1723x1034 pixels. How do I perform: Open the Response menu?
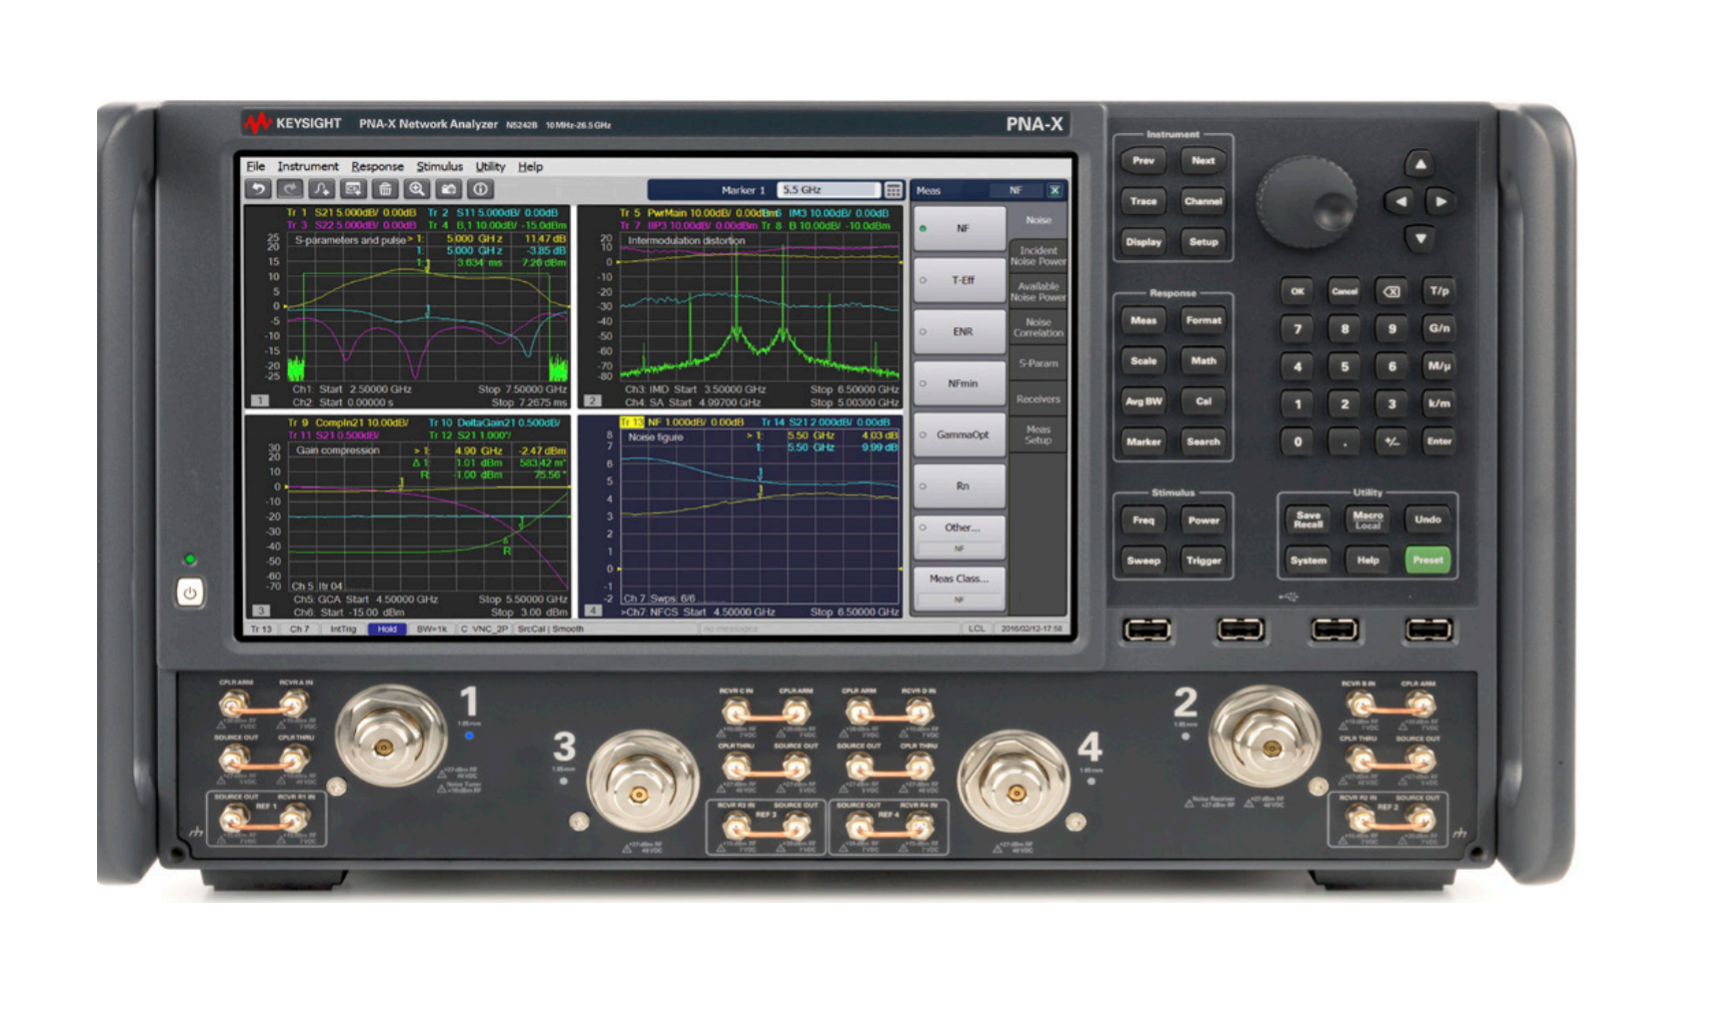click(376, 166)
